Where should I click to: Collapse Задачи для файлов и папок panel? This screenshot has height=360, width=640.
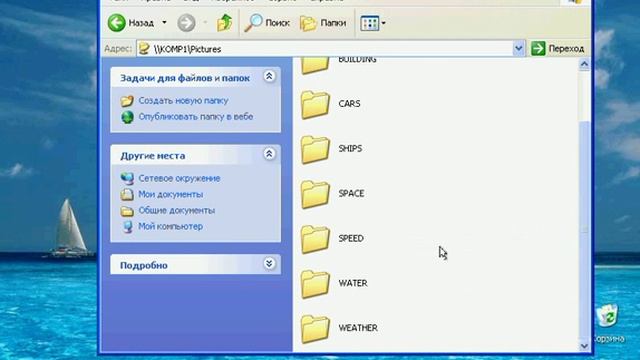pos(269,76)
